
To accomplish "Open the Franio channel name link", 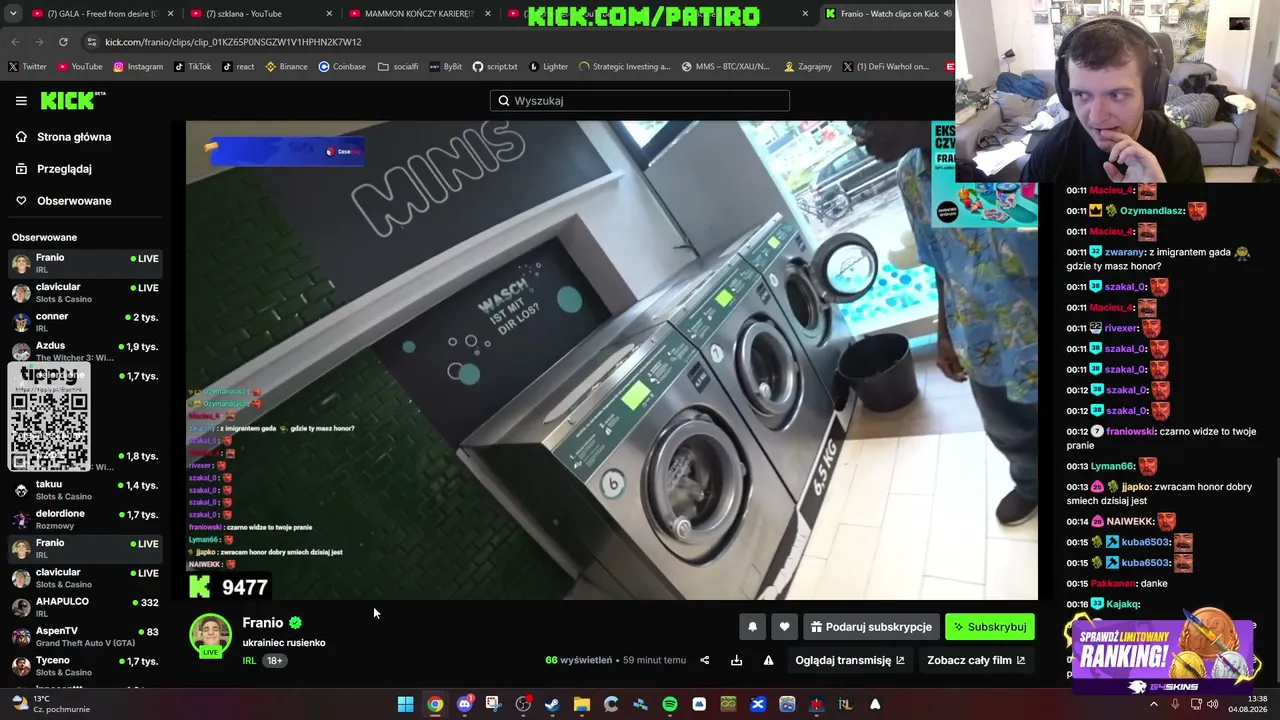I will coord(262,623).
